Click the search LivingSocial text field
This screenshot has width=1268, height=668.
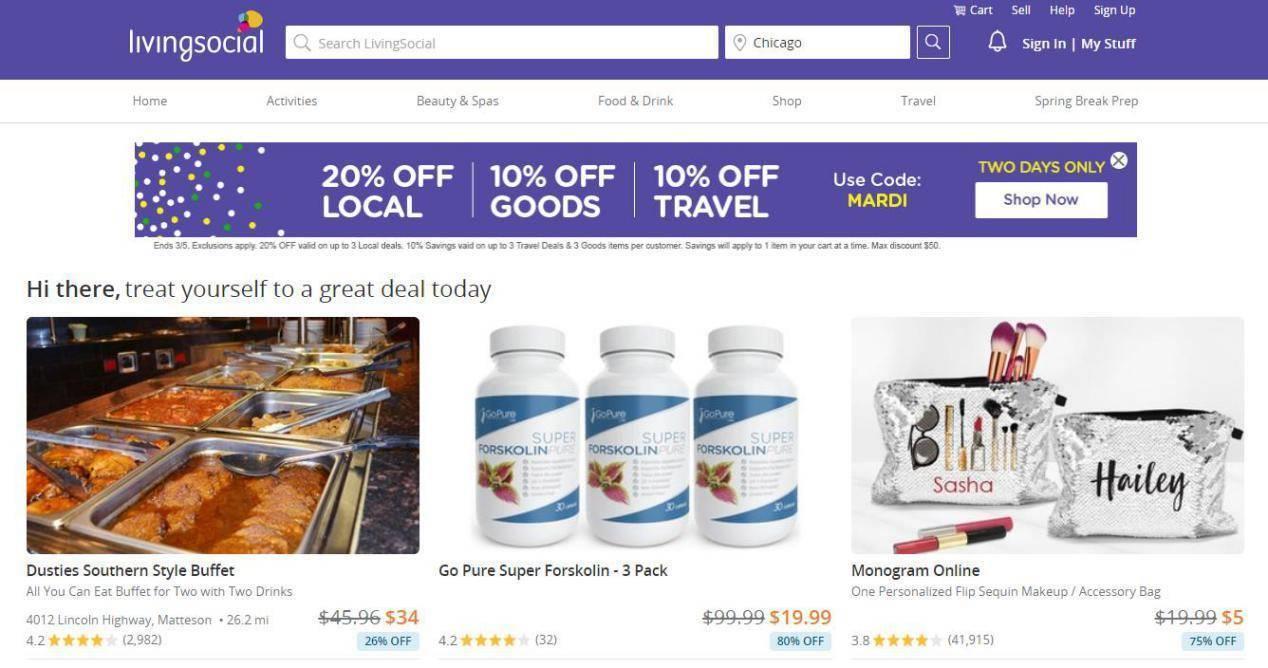pyautogui.click(x=502, y=43)
